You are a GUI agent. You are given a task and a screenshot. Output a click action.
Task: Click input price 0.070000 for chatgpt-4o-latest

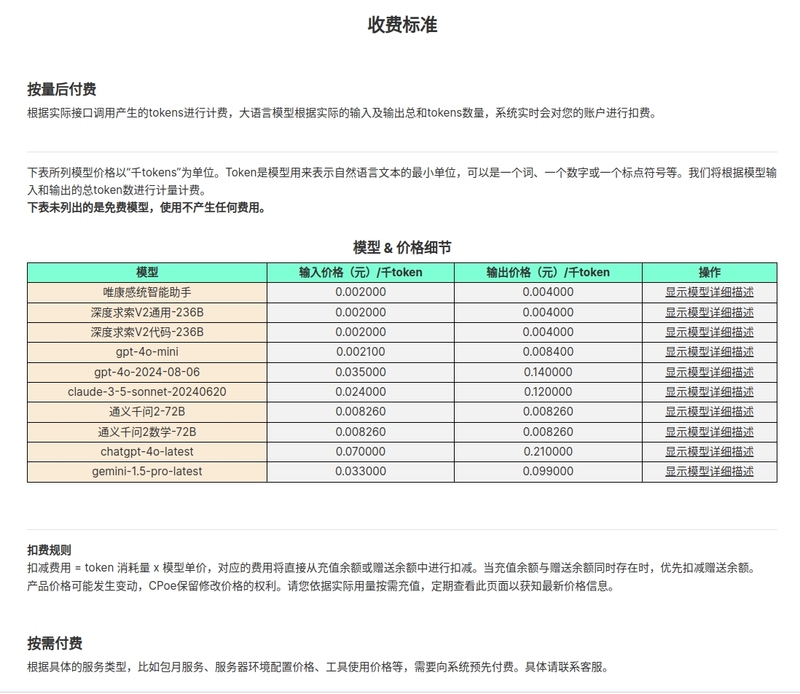[x=361, y=452]
